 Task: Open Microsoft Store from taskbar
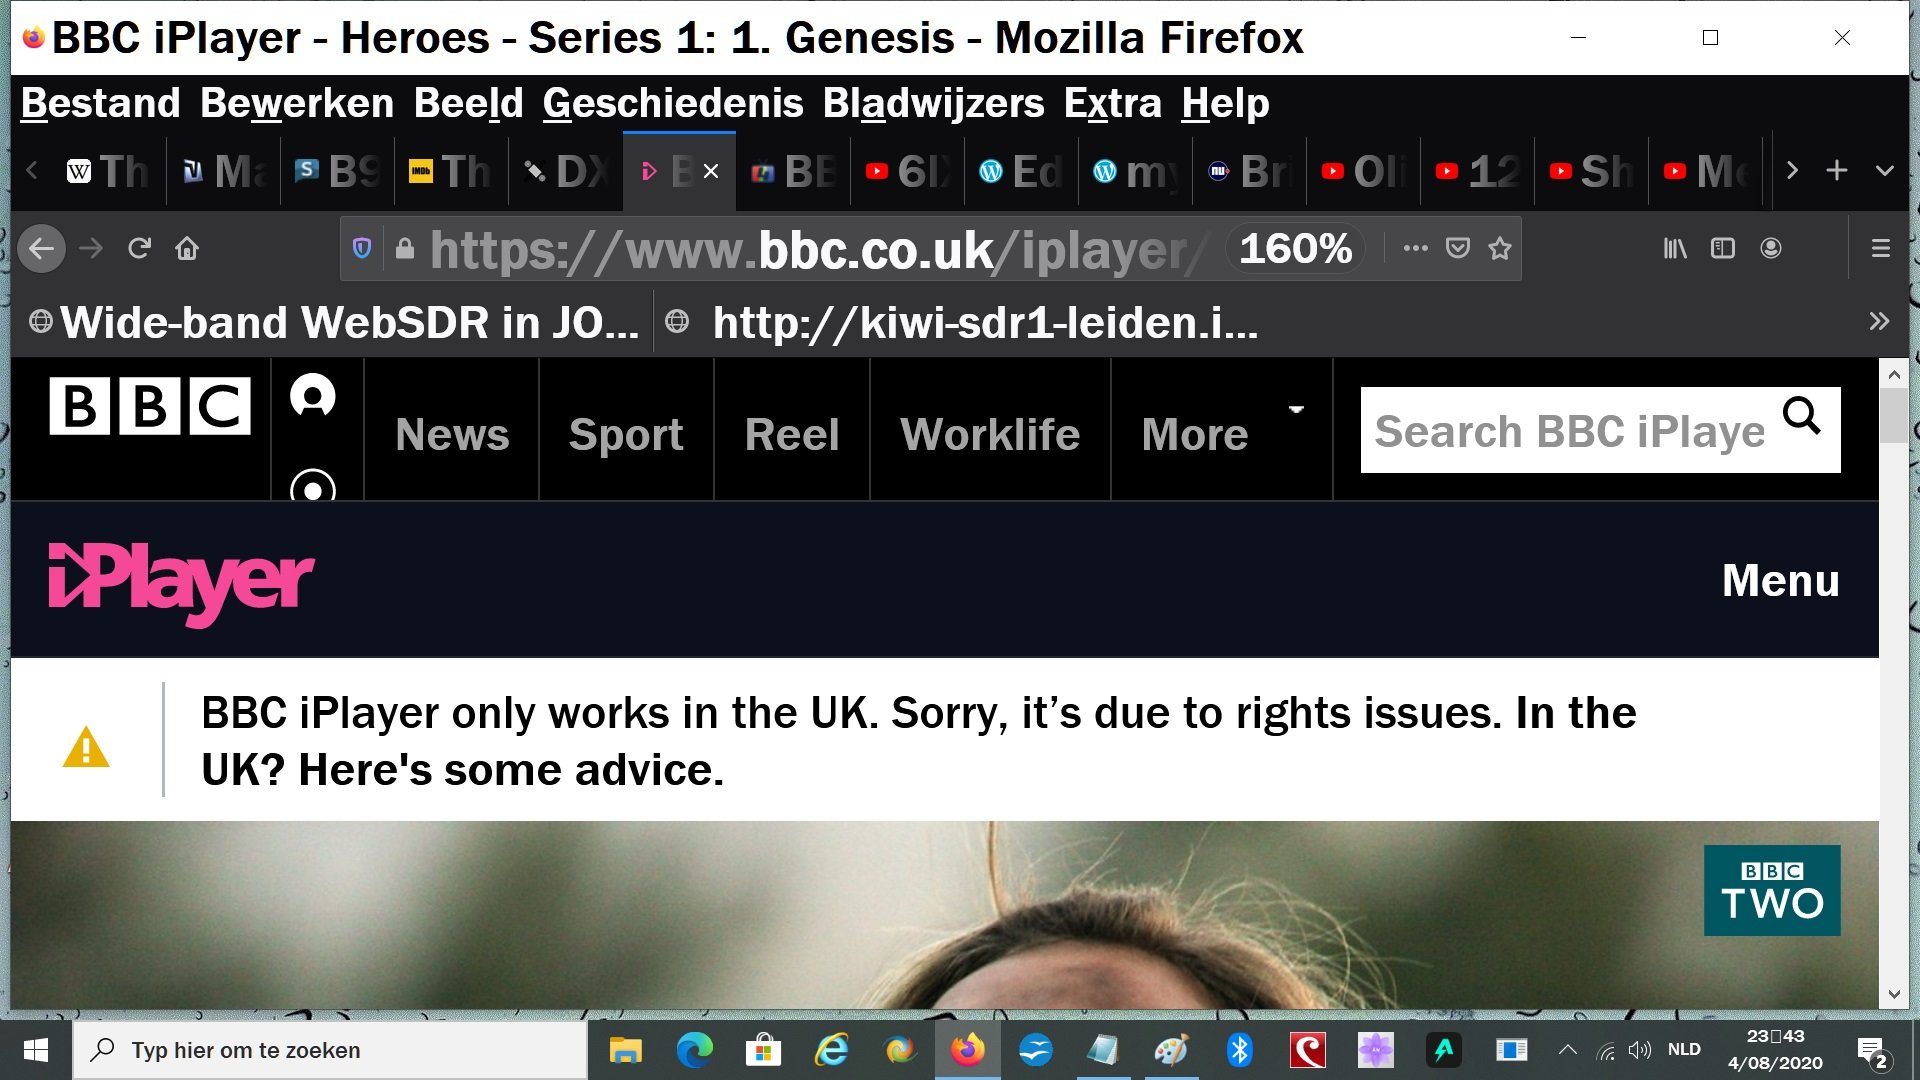[x=763, y=1050]
